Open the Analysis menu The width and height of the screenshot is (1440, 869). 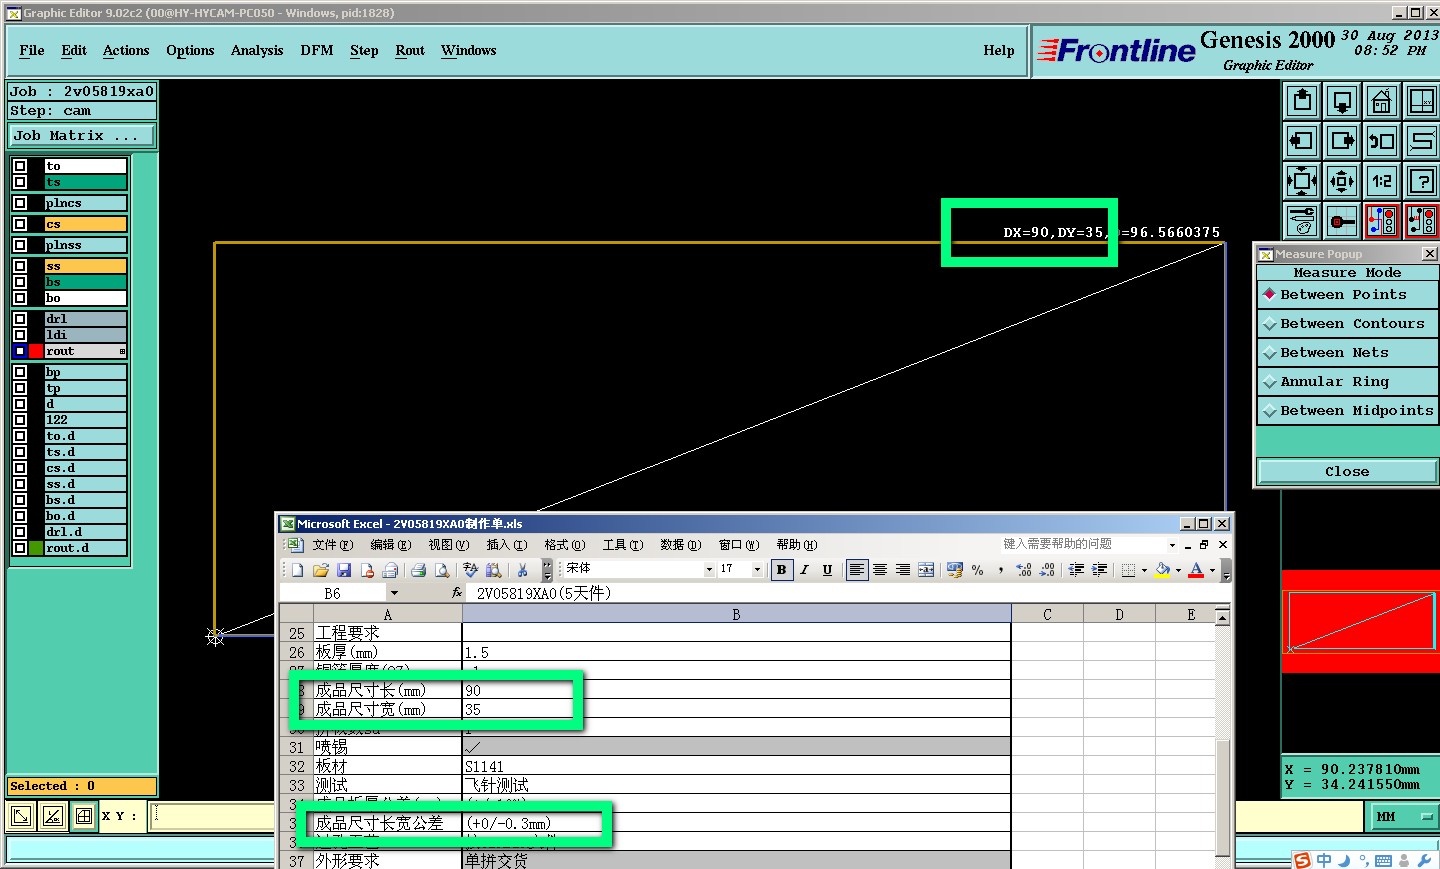[257, 51]
